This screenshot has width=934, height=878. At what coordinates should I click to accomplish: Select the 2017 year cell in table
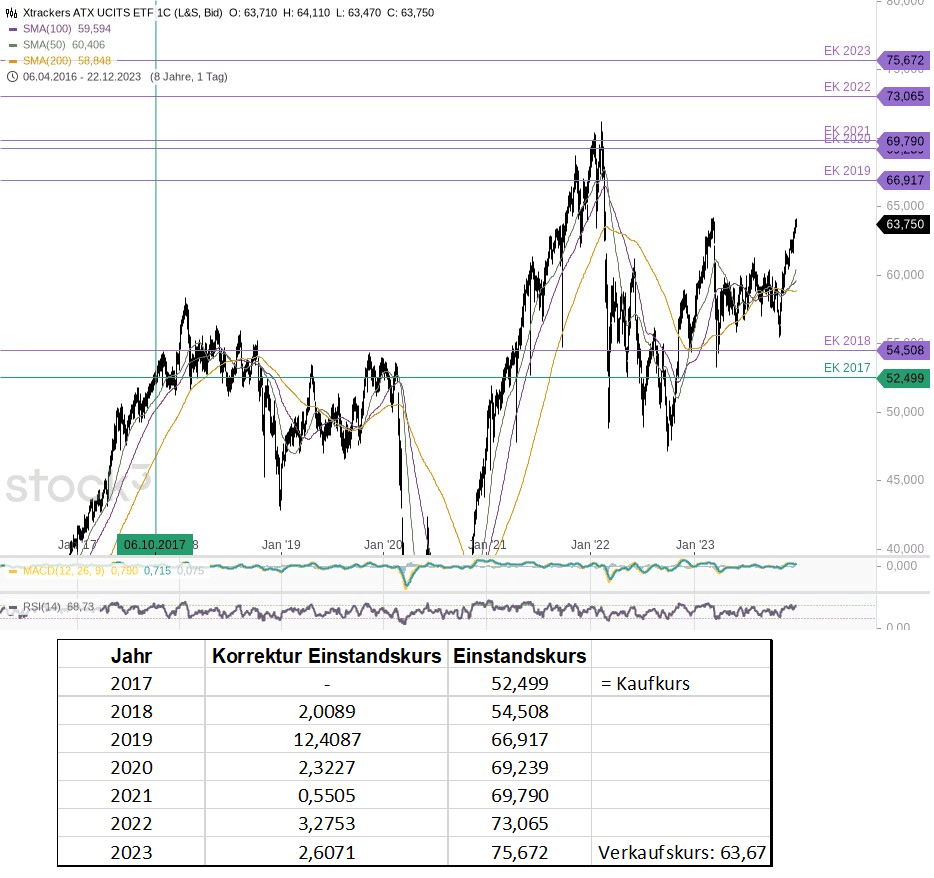[x=132, y=683]
